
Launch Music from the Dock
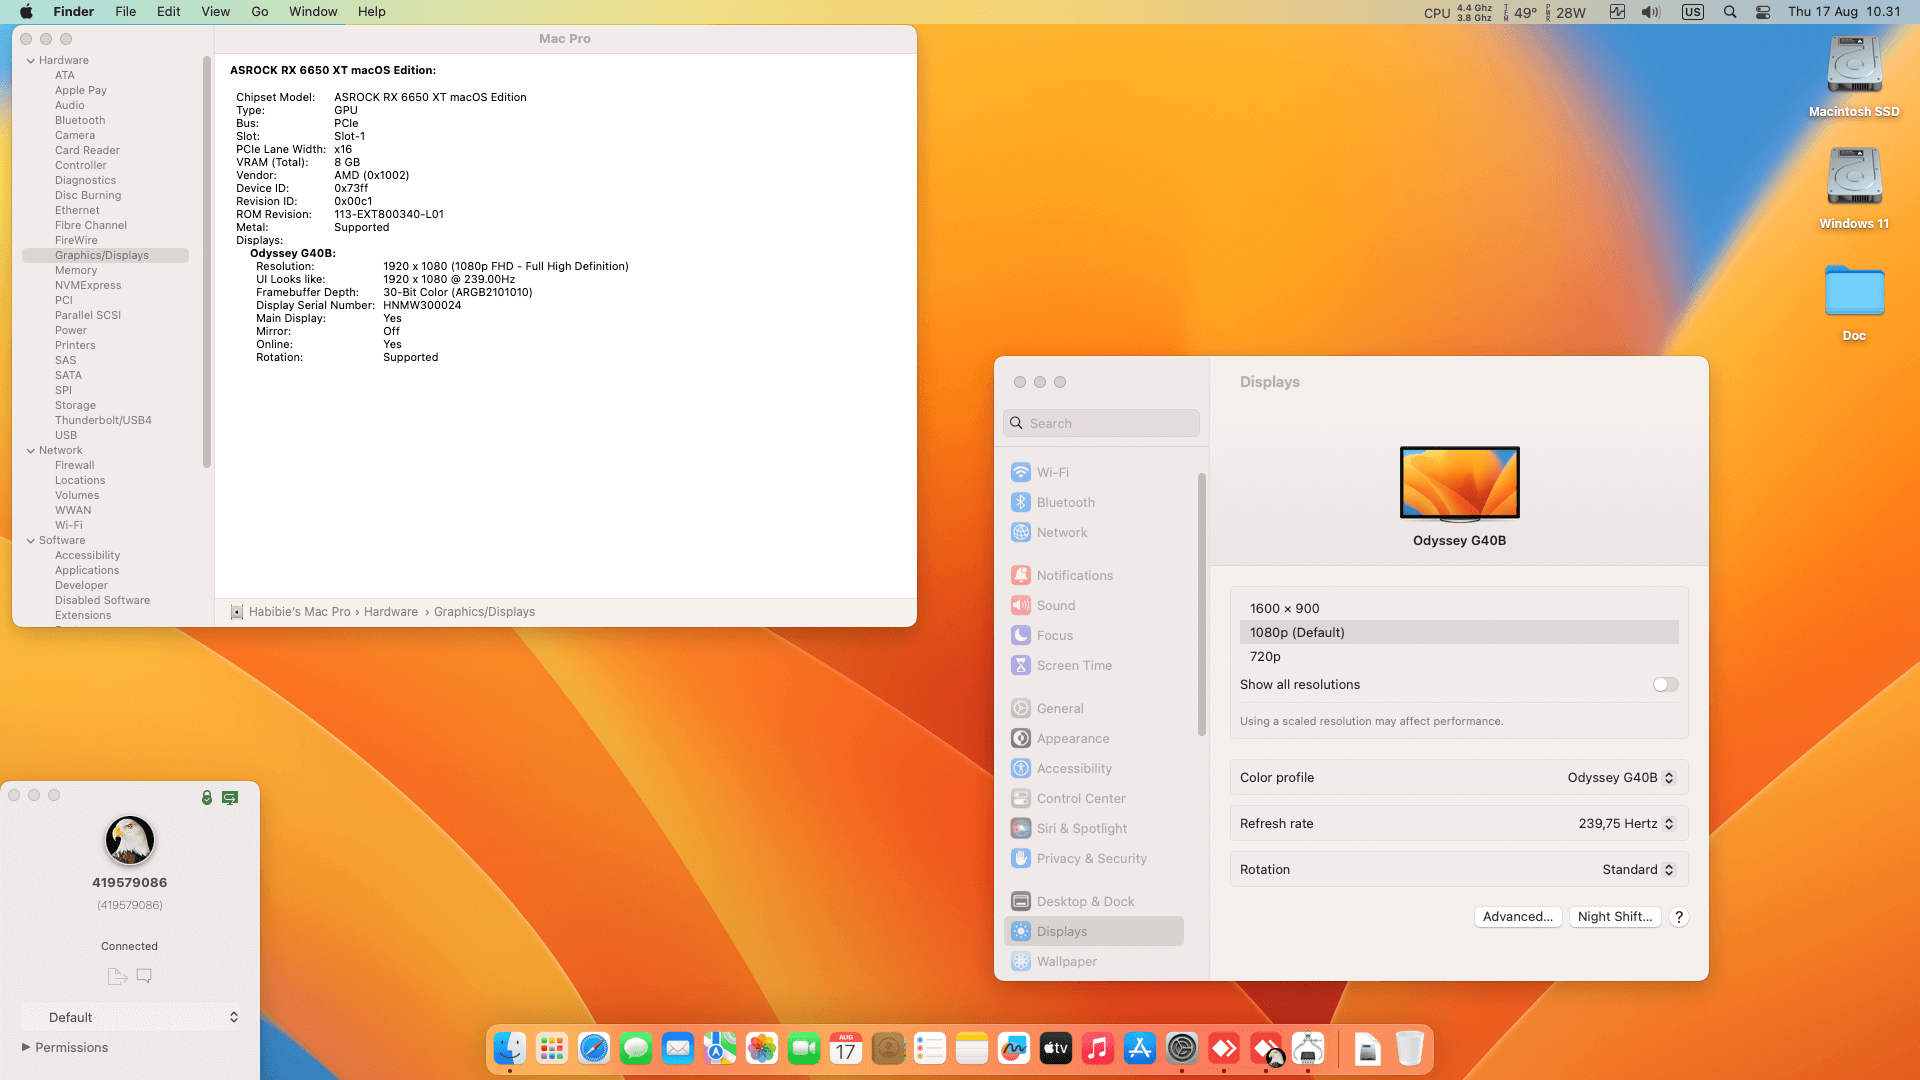coord(1098,1048)
